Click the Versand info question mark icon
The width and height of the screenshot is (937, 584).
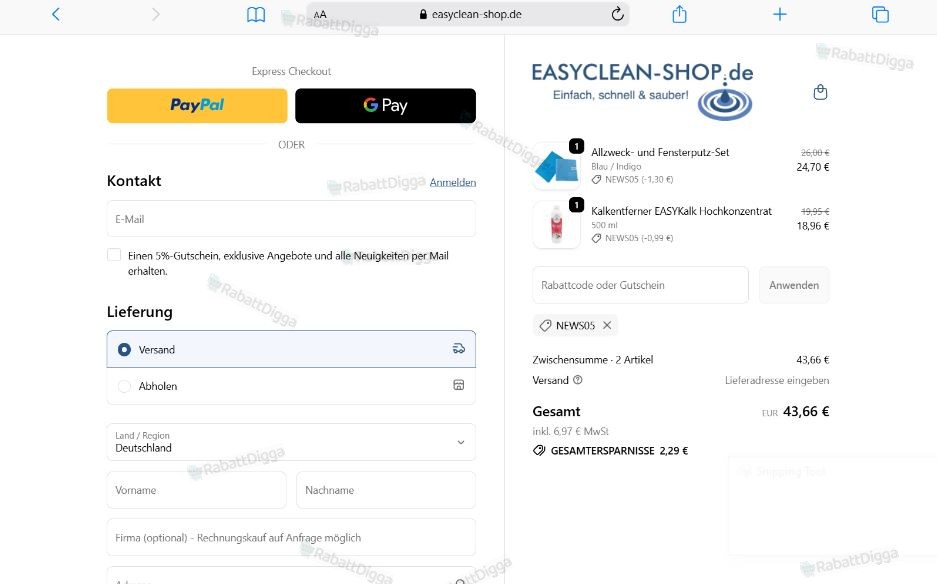[x=577, y=380]
